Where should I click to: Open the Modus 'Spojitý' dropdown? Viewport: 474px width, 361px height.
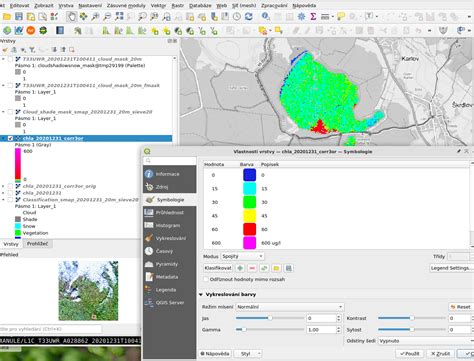pos(242,256)
